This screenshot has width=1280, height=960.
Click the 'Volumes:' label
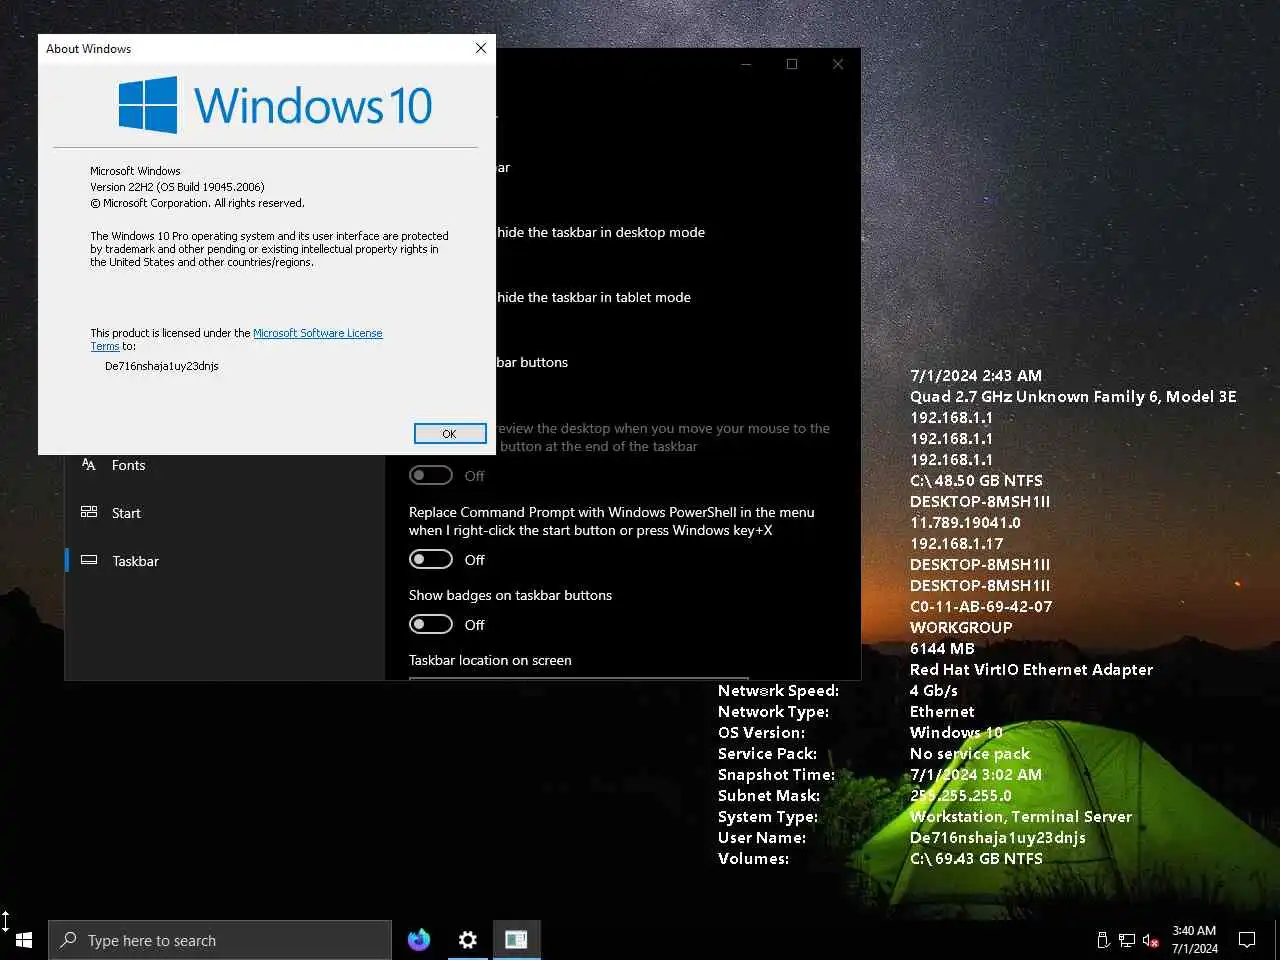(753, 858)
